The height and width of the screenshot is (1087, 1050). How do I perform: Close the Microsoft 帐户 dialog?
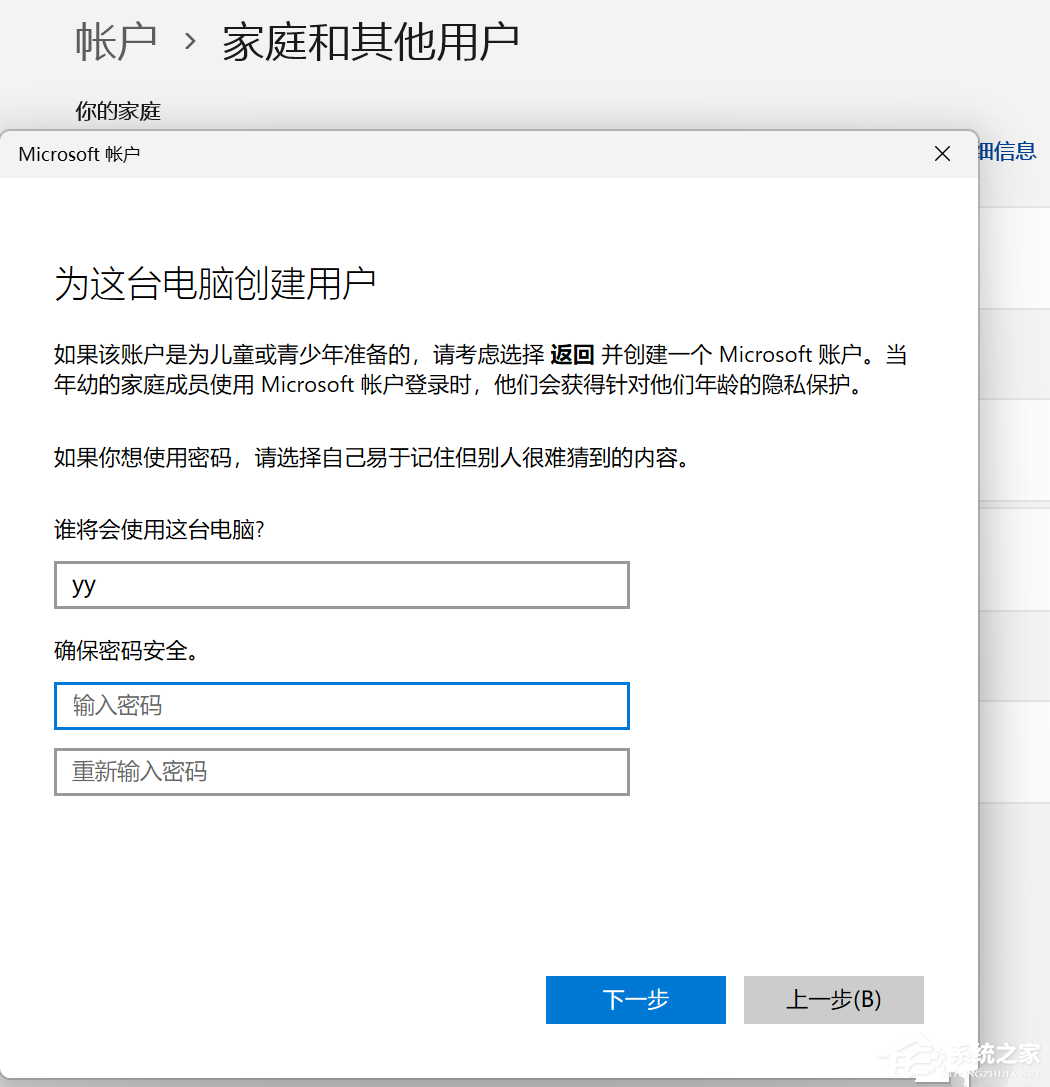941,154
